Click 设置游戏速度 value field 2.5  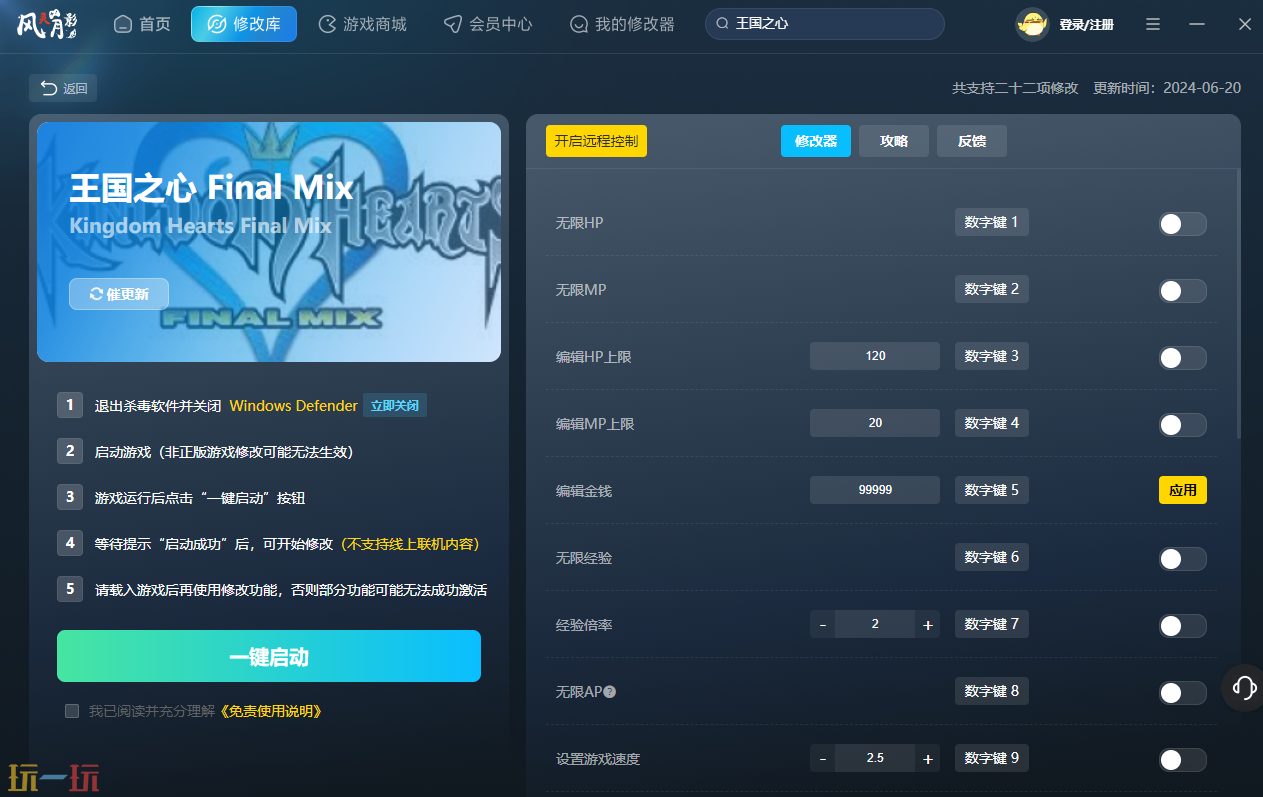[x=875, y=758]
